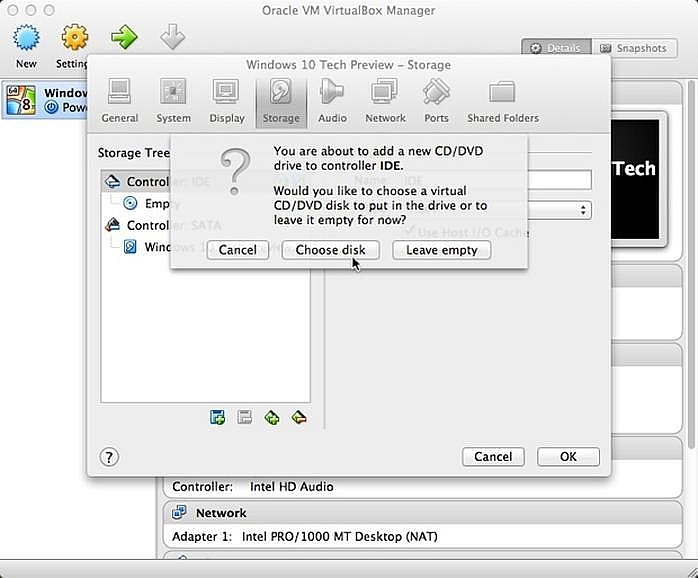The image size is (698, 578).
Task: Select the Audio settings icon
Action: (x=332, y=101)
